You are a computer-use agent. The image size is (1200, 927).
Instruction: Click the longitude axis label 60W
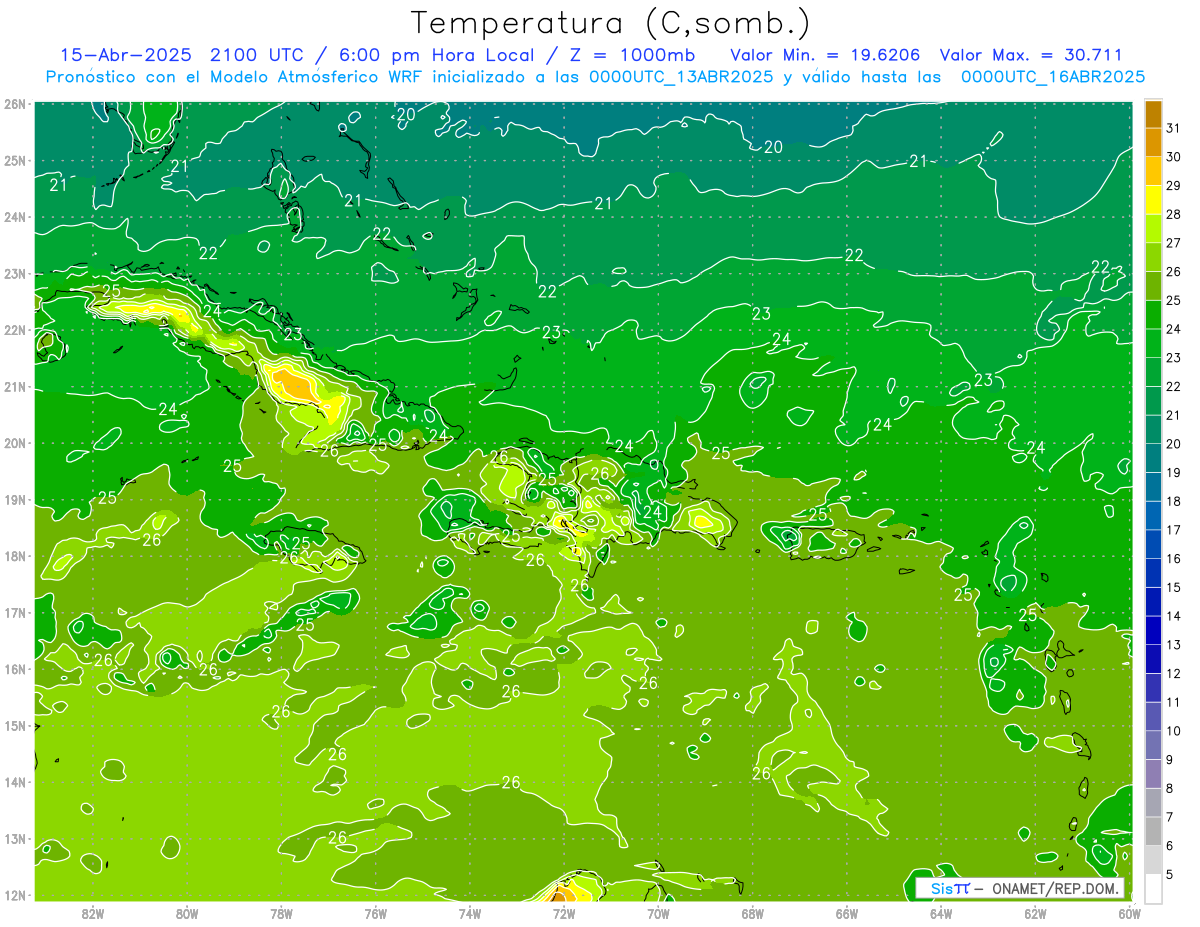click(1129, 913)
